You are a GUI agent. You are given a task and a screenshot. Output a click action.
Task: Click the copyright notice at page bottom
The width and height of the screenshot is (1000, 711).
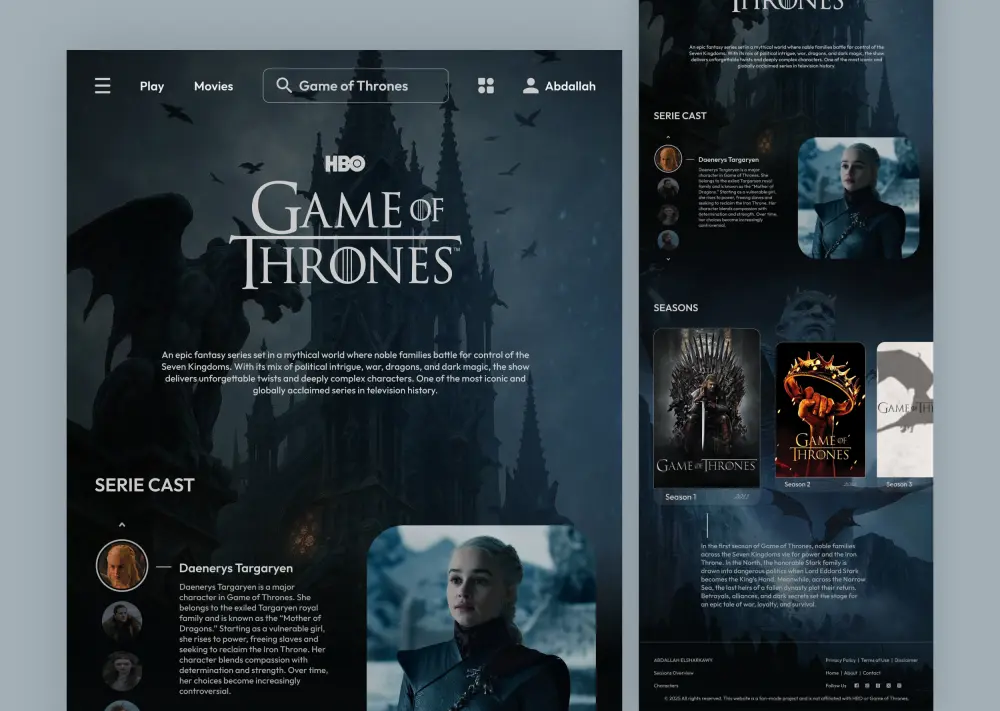coord(786,698)
